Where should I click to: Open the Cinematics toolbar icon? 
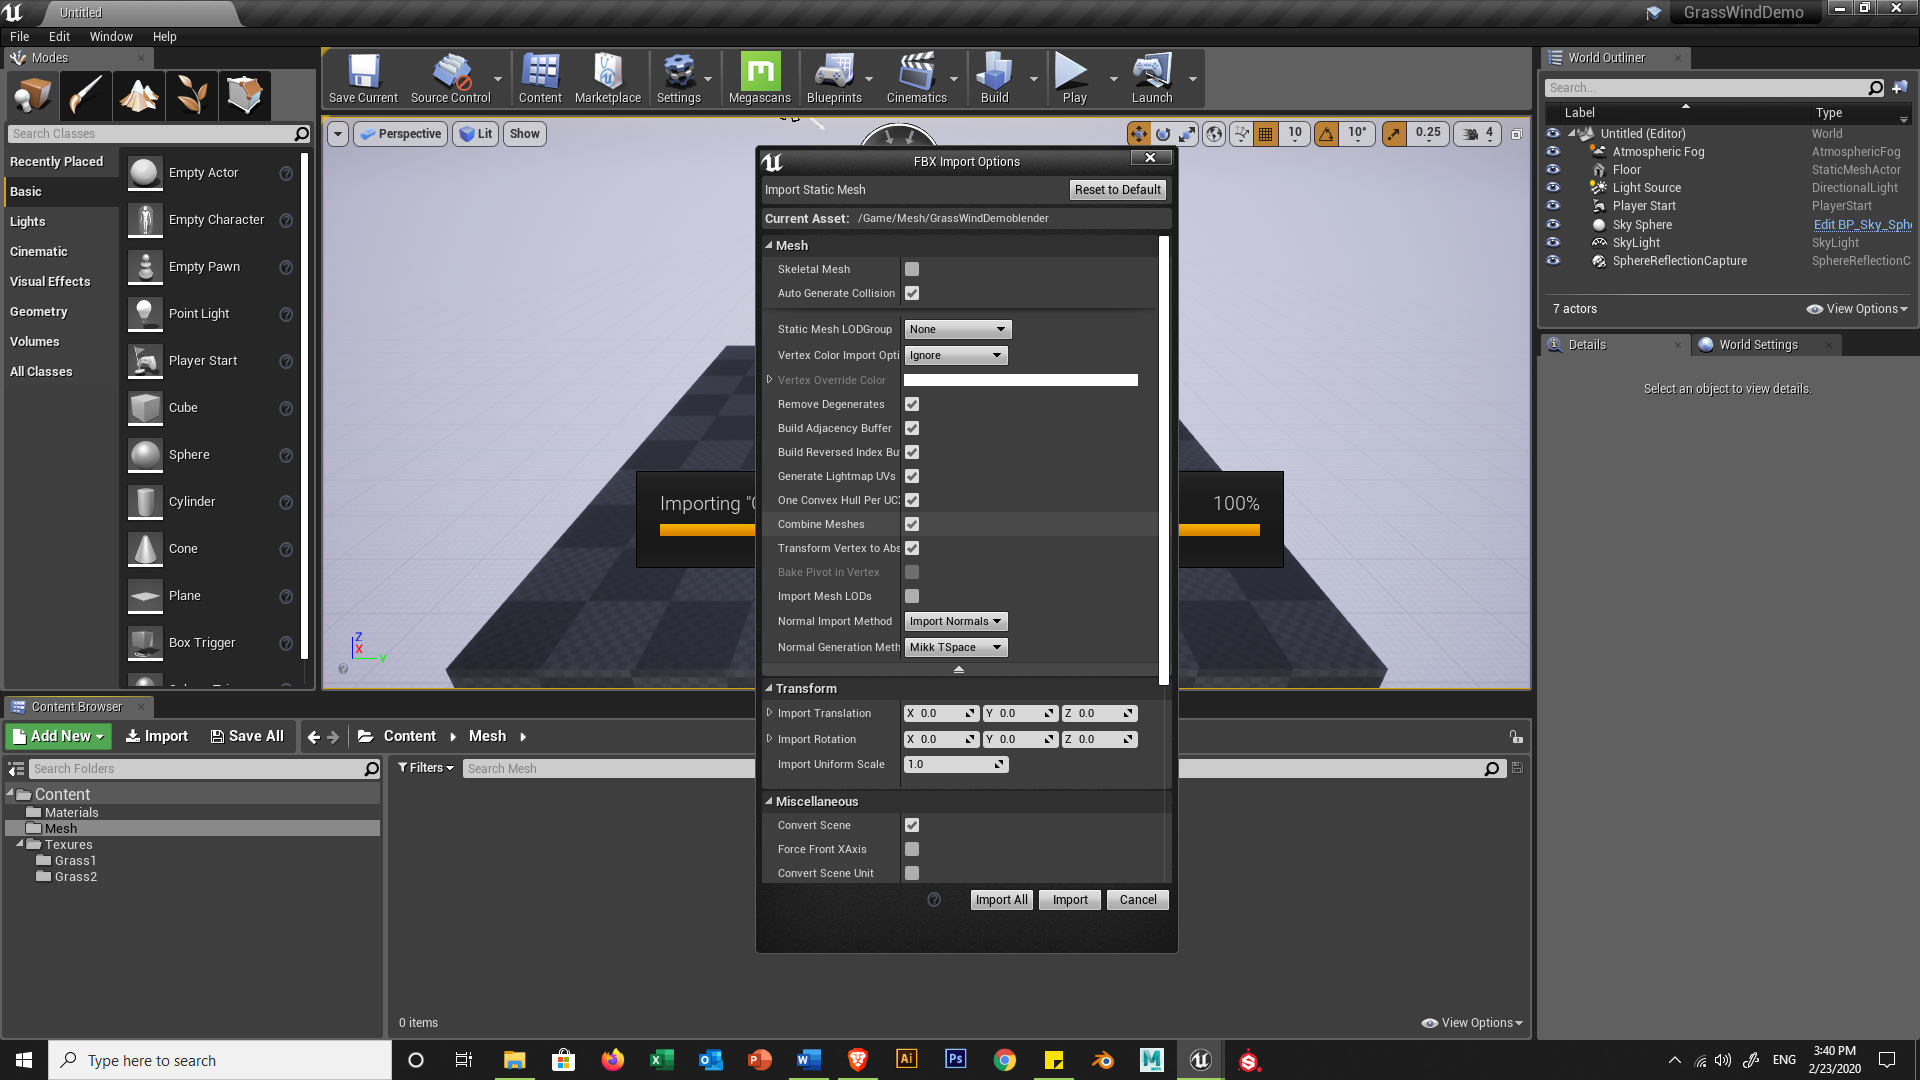click(915, 78)
